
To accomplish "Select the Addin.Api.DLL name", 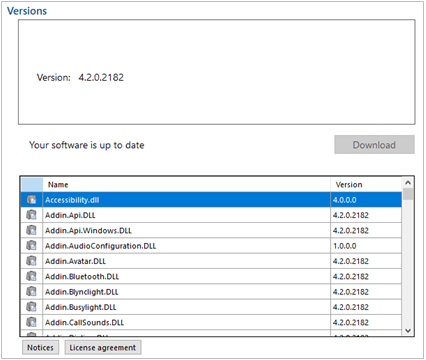I will [x=70, y=215].
